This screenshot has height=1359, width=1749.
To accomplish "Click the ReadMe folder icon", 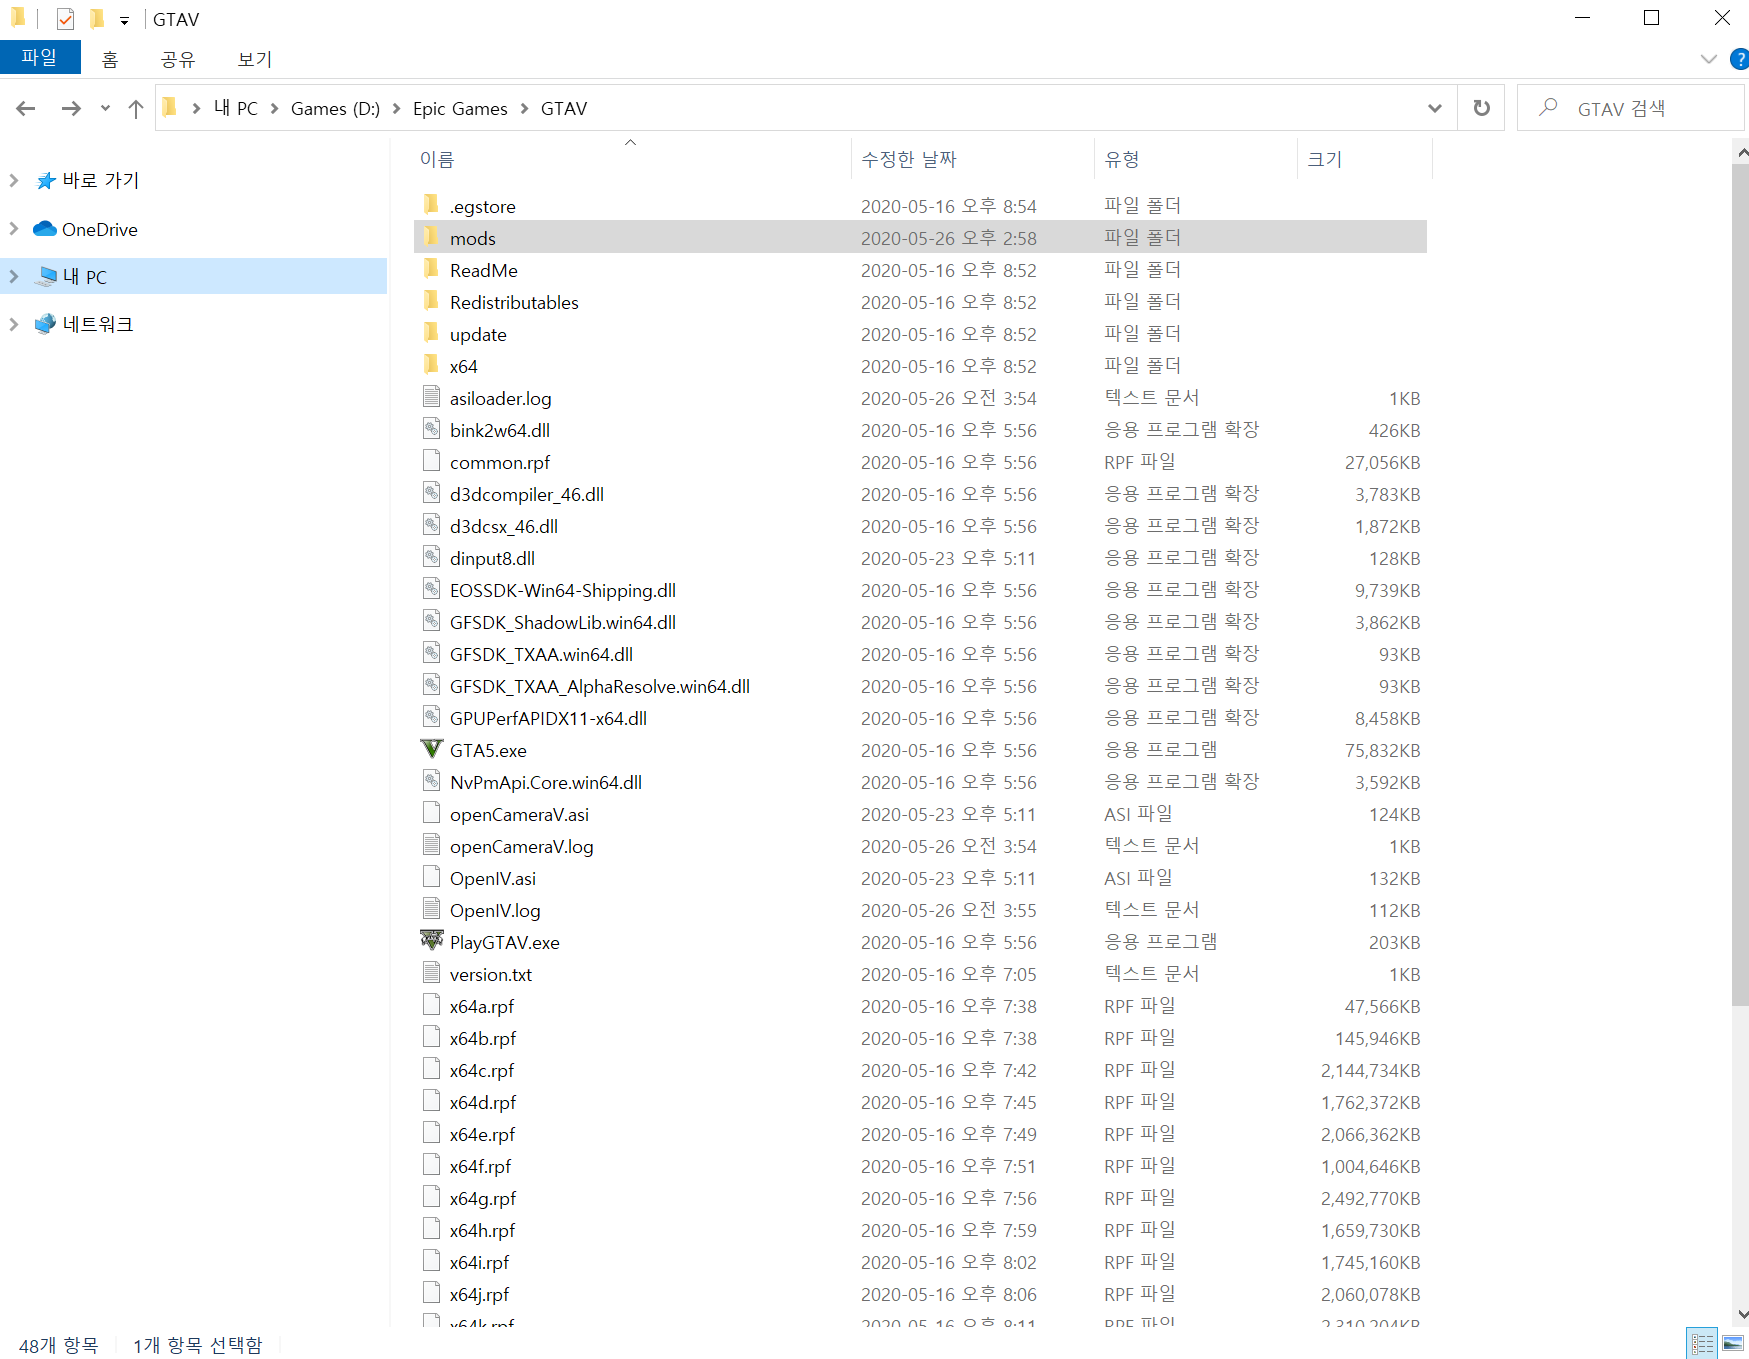I will (431, 269).
